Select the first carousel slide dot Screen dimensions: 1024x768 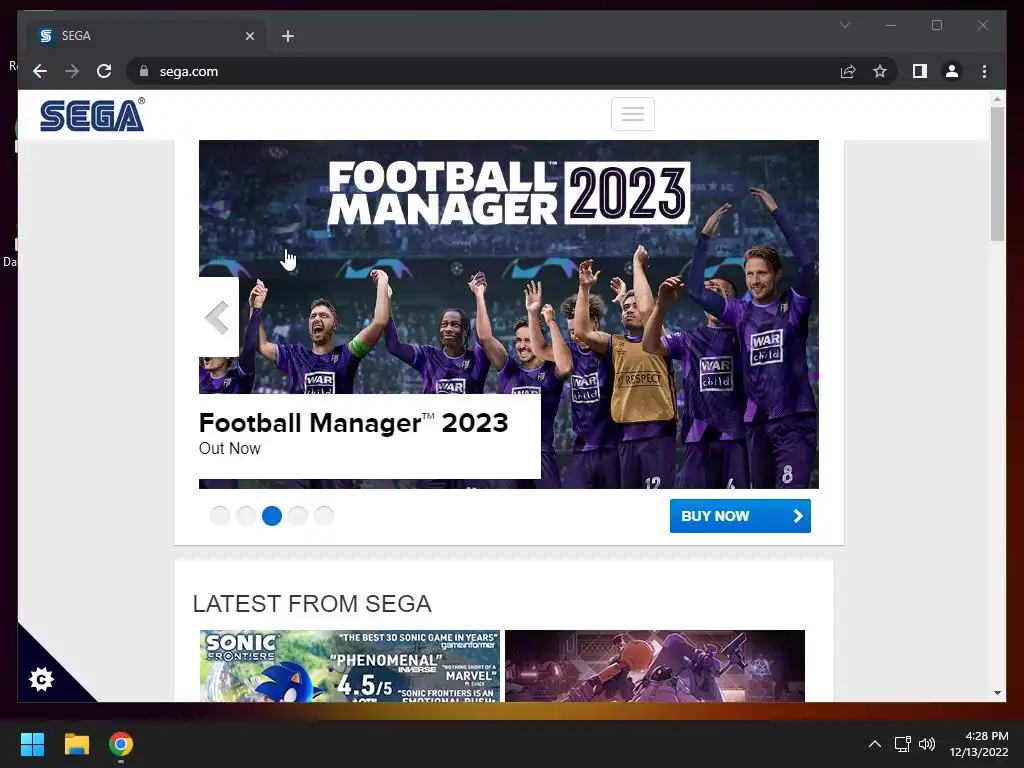(x=220, y=515)
